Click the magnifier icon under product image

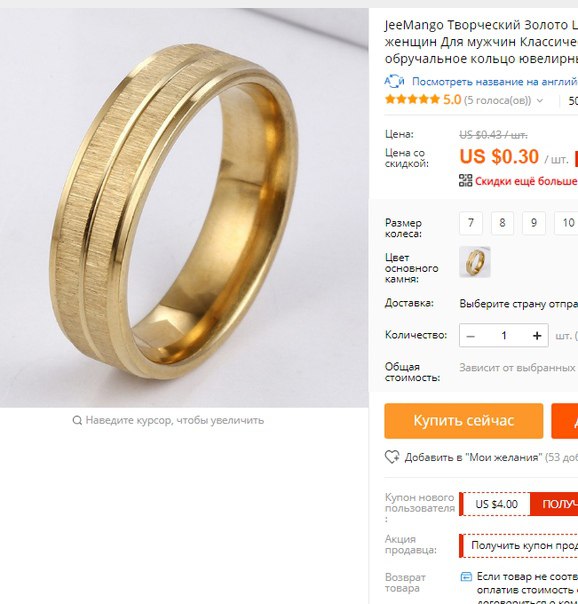pos(77,420)
